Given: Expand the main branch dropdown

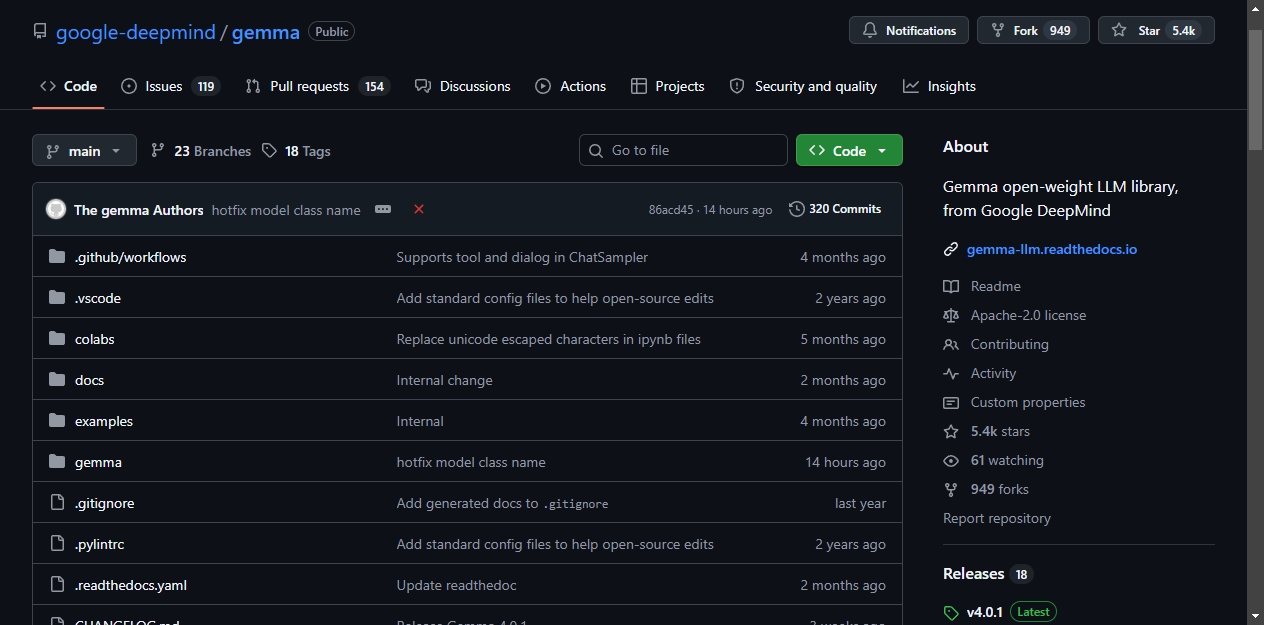Looking at the screenshot, I should [x=84, y=150].
